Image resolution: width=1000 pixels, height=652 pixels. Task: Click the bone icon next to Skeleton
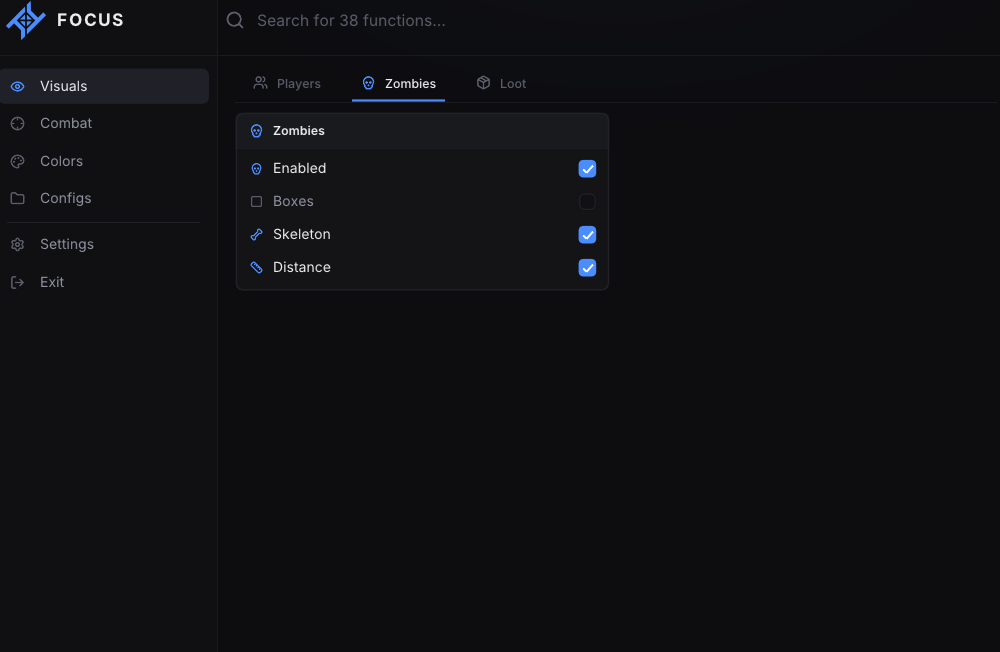[x=256, y=235]
